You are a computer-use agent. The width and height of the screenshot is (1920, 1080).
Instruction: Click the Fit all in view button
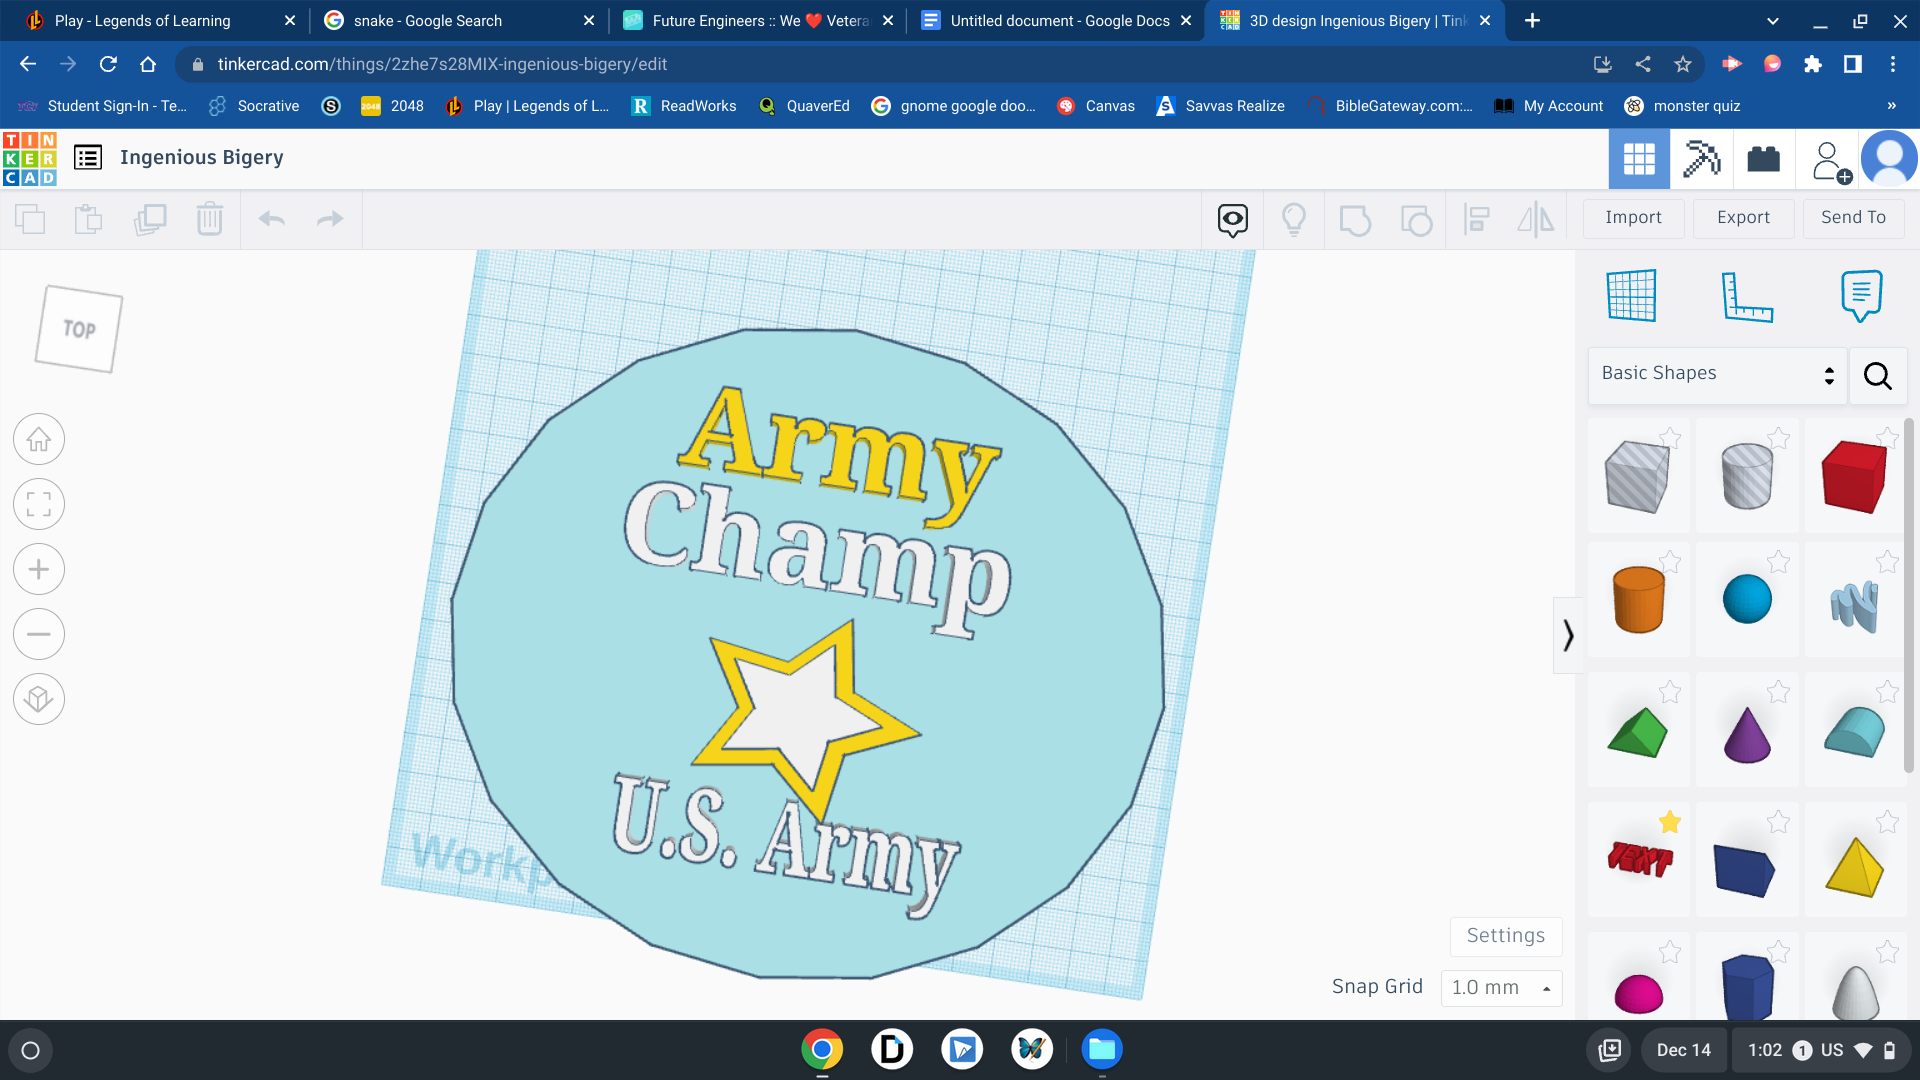[39, 504]
